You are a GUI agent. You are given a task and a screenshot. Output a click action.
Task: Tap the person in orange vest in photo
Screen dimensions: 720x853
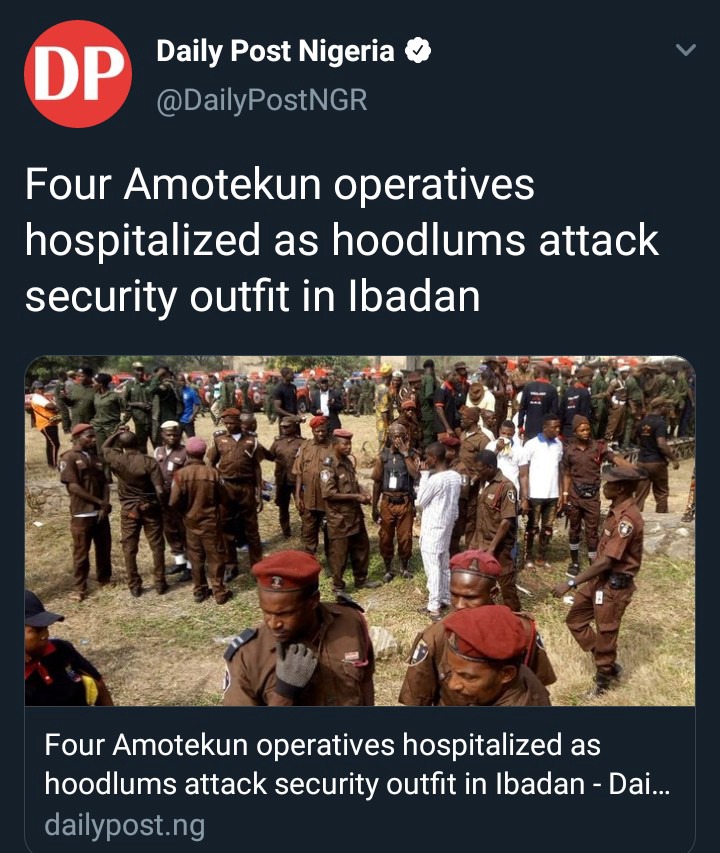[44, 422]
